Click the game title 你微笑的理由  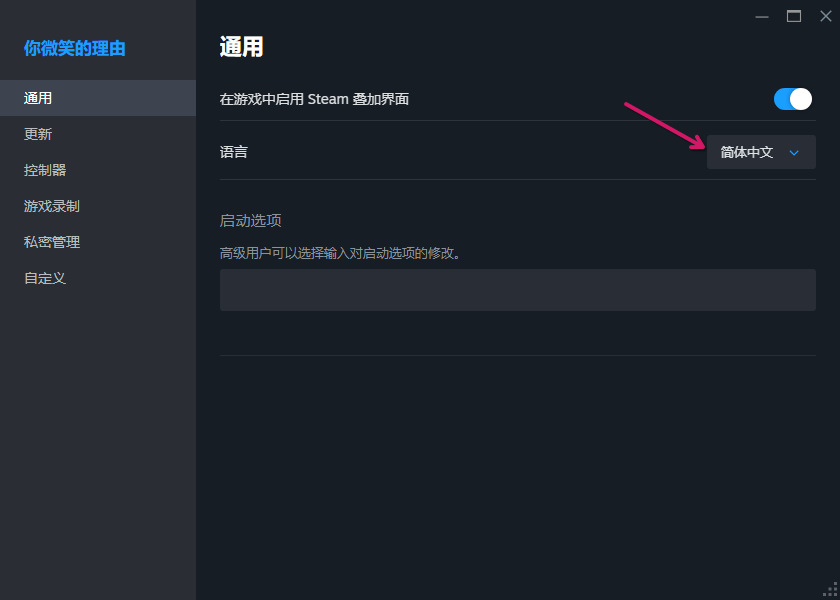coord(75,48)
